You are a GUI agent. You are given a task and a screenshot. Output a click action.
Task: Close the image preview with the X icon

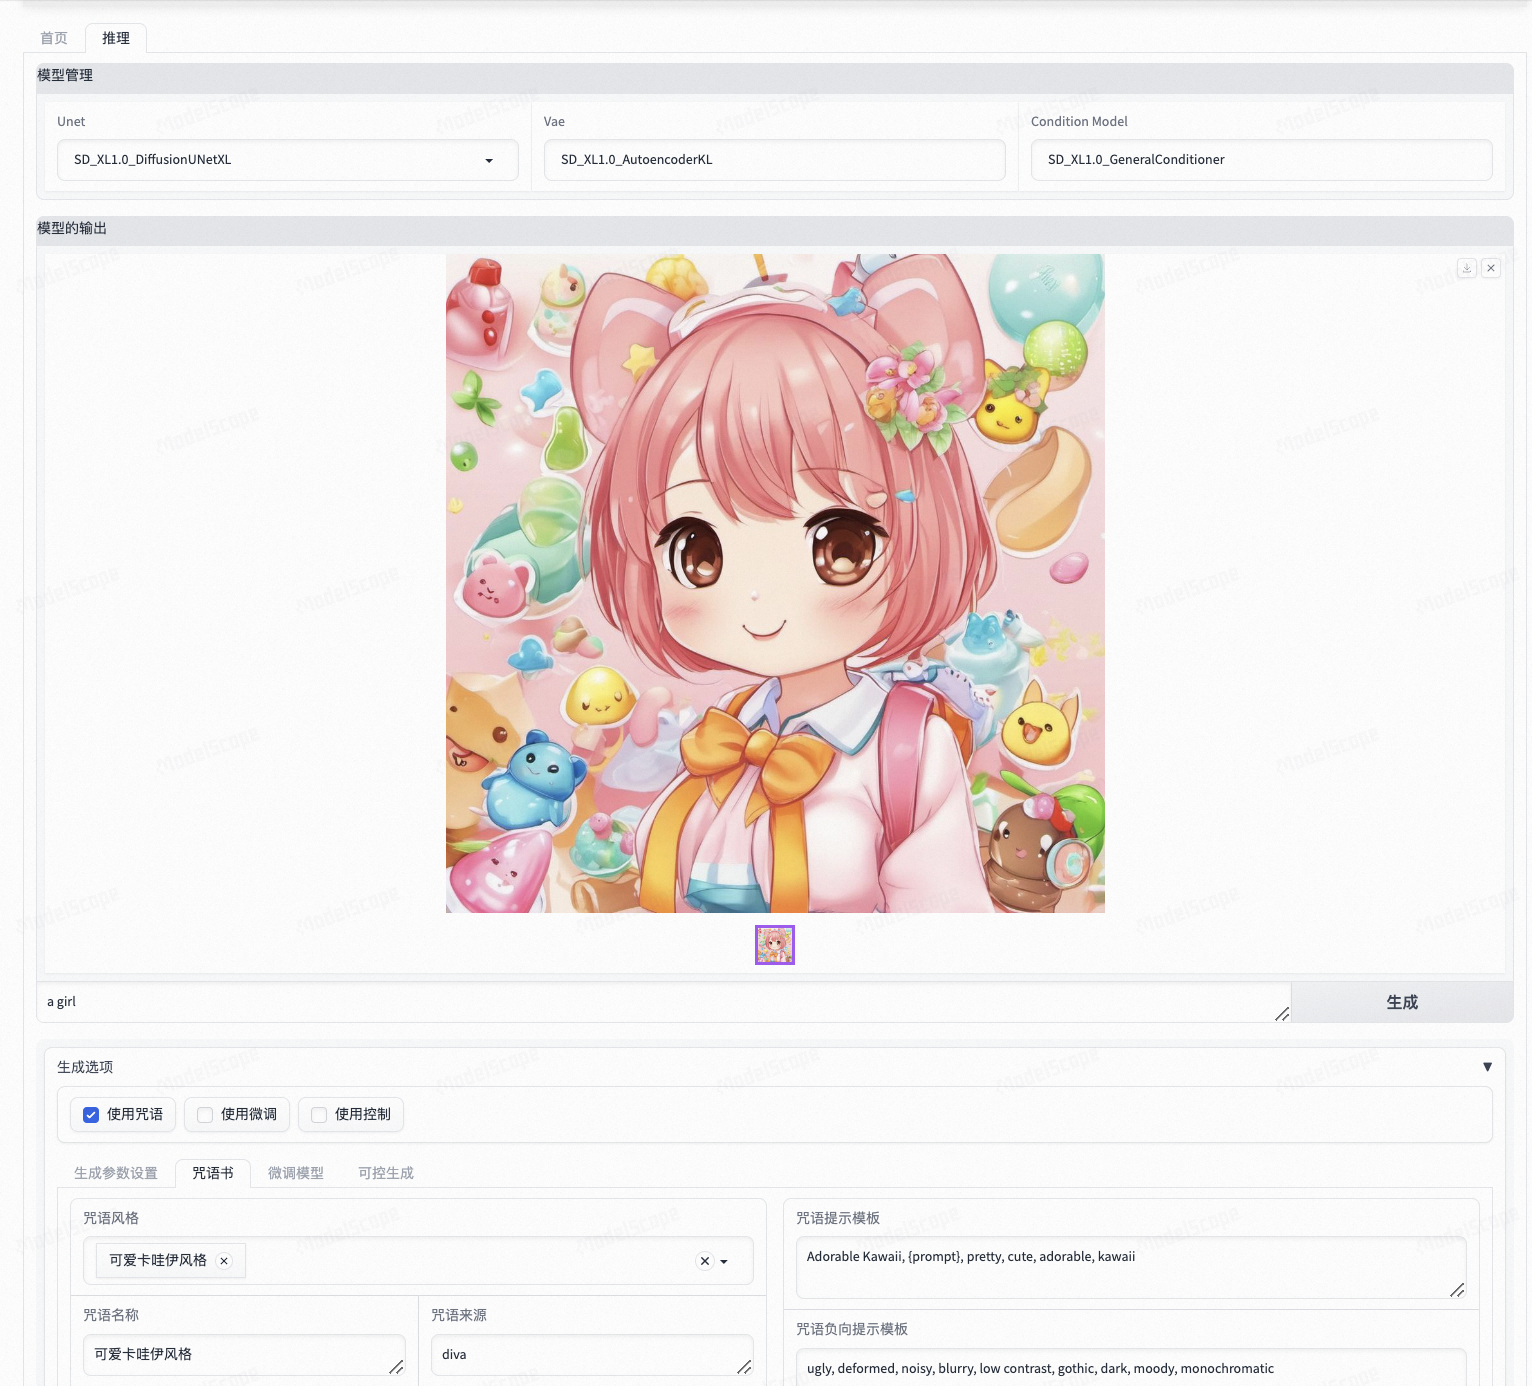[x=1491, y=268]
